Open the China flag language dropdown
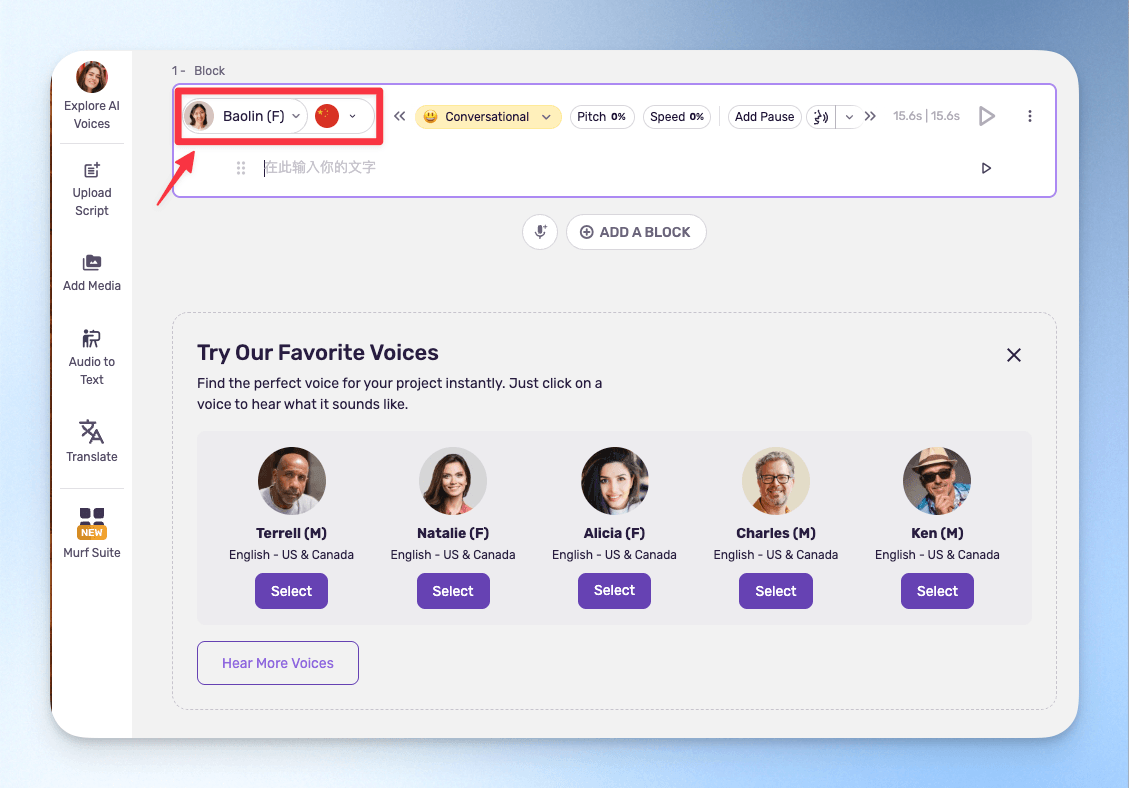The height and width of the screenshot is (788, 1129). 338,116
